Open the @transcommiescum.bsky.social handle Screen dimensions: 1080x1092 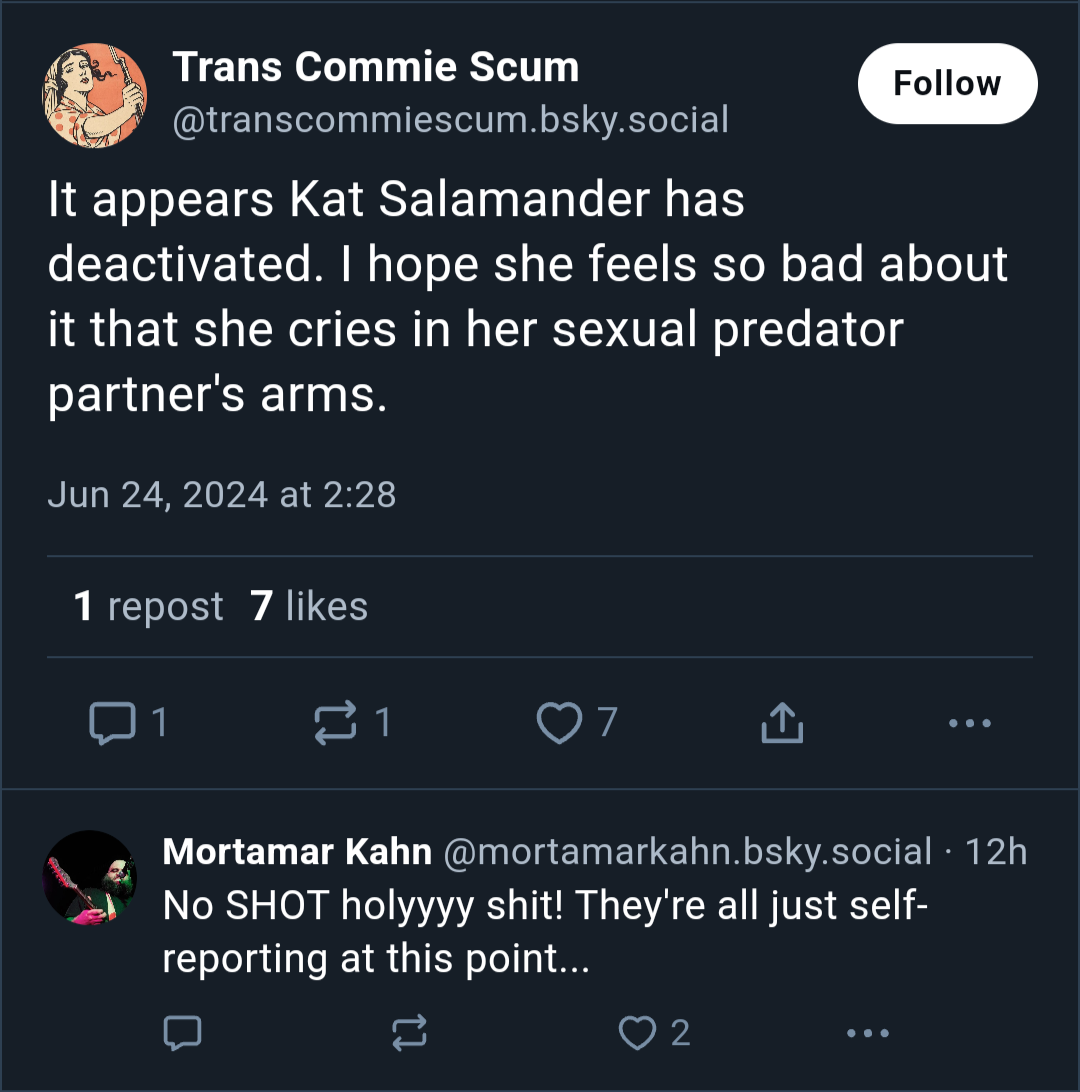(451, 119)
